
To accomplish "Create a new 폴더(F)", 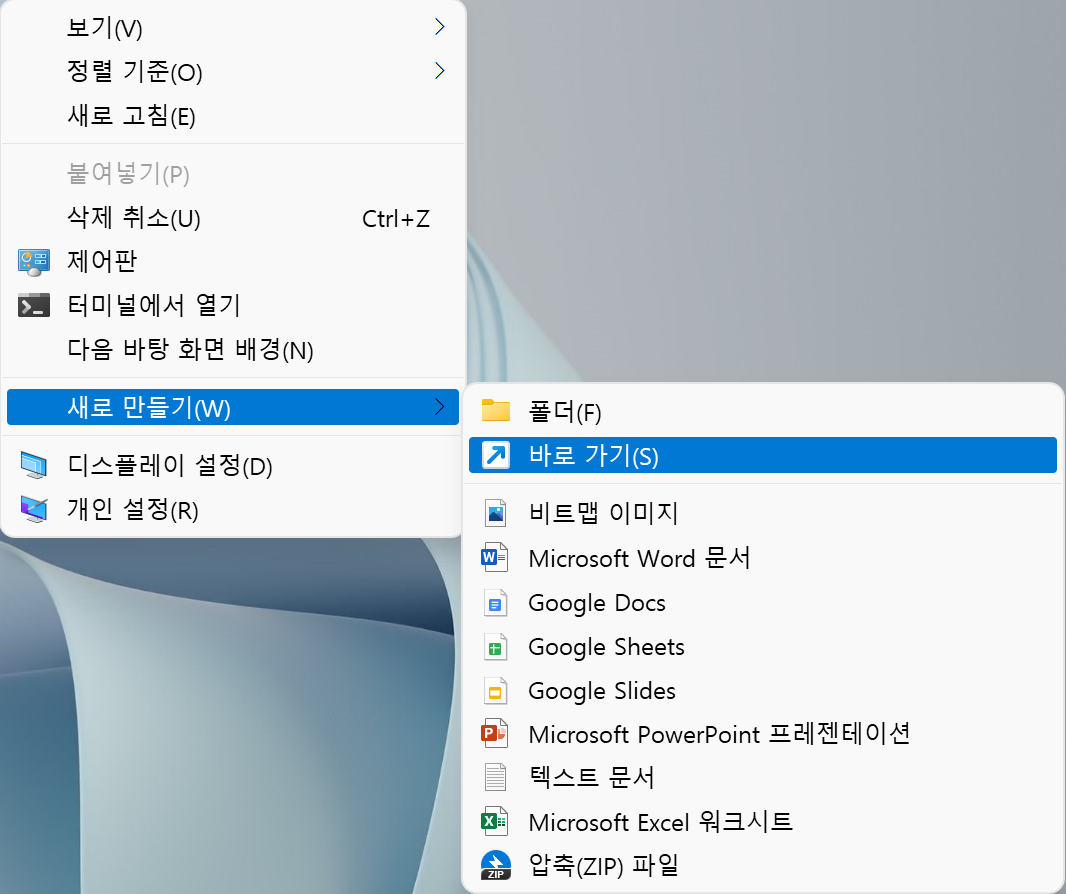I will [x=763, y=411].
